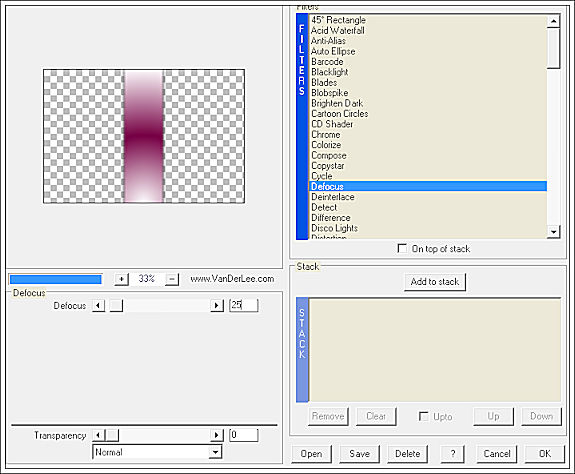
Task: Click filter list scroll down arrow
Action: (553, 232)
